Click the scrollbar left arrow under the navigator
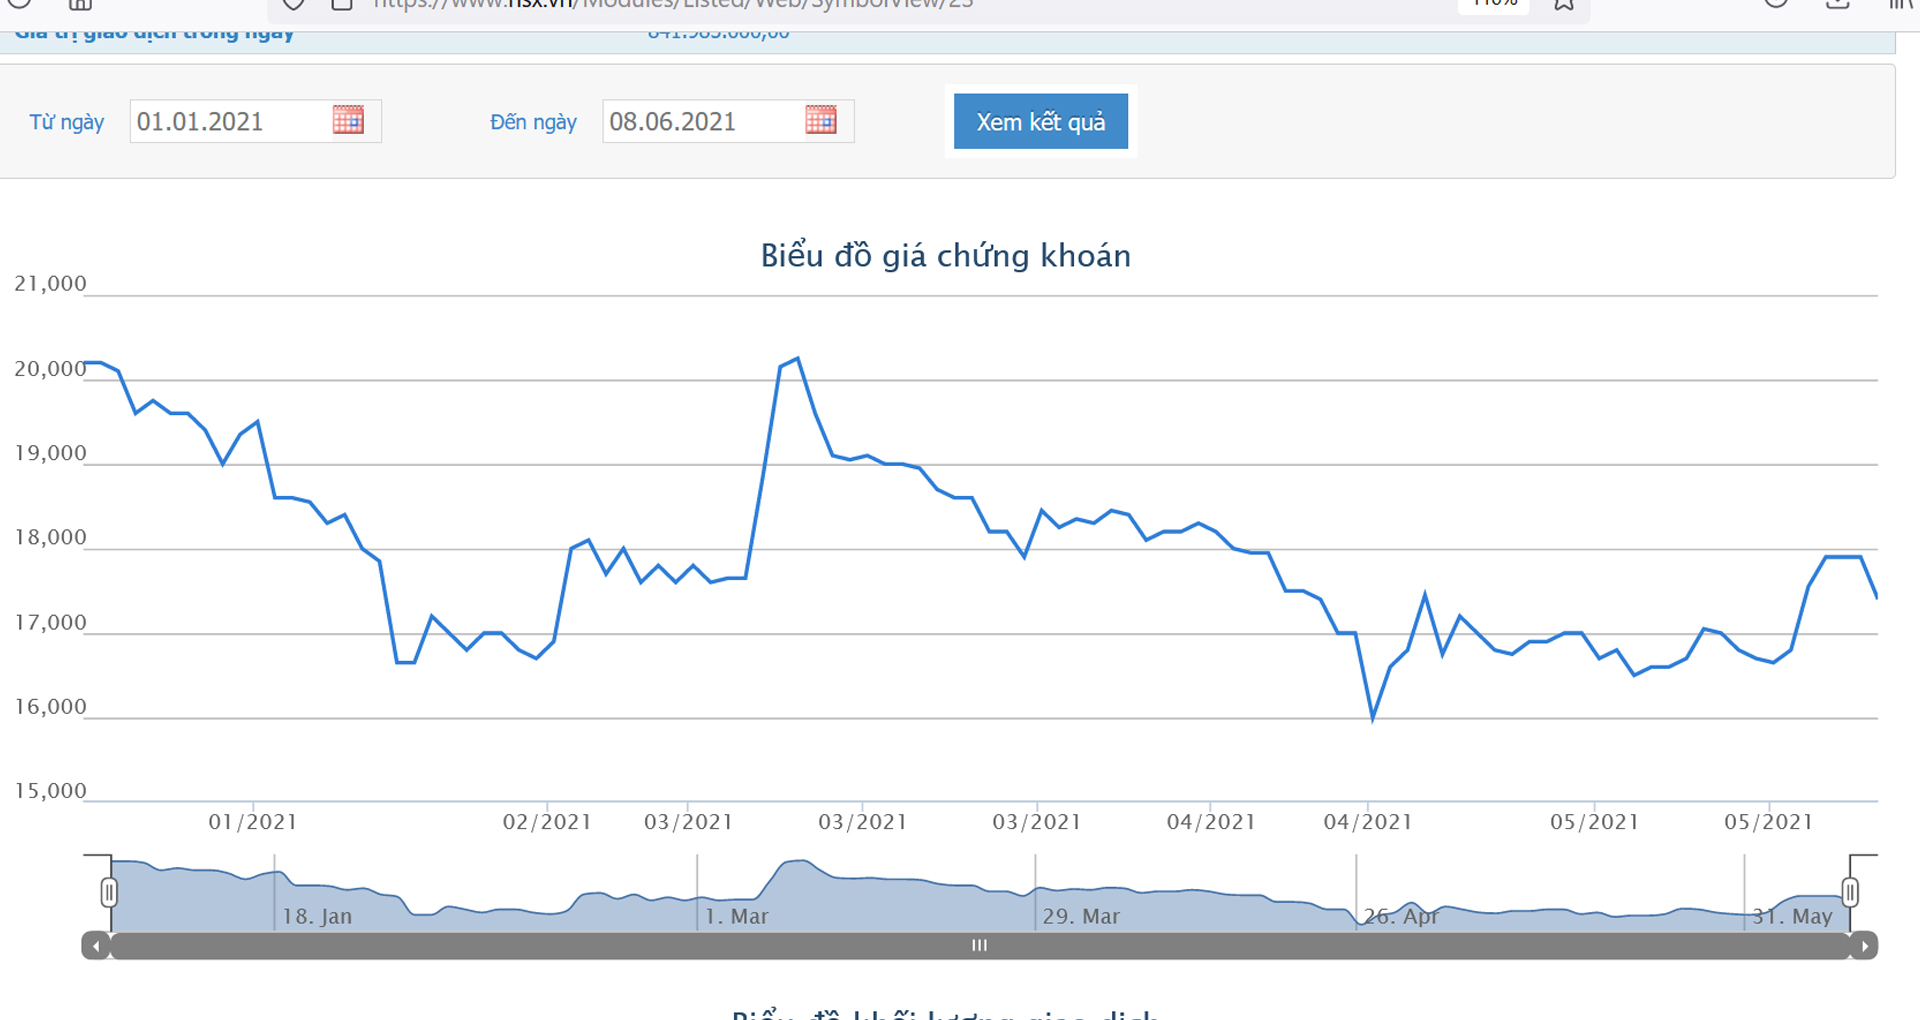Screen dimensions: 1920x1020 96,946
